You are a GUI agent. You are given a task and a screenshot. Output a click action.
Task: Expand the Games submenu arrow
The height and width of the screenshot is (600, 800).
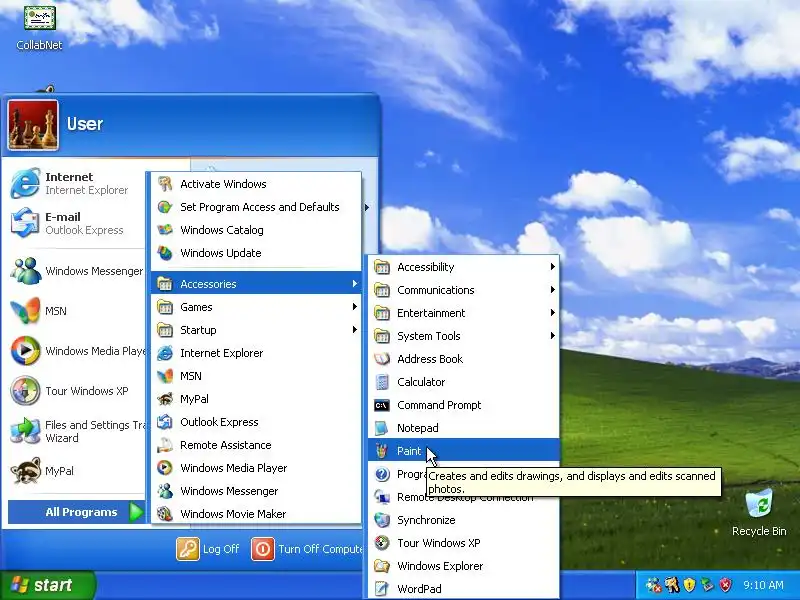coord(355,307)
